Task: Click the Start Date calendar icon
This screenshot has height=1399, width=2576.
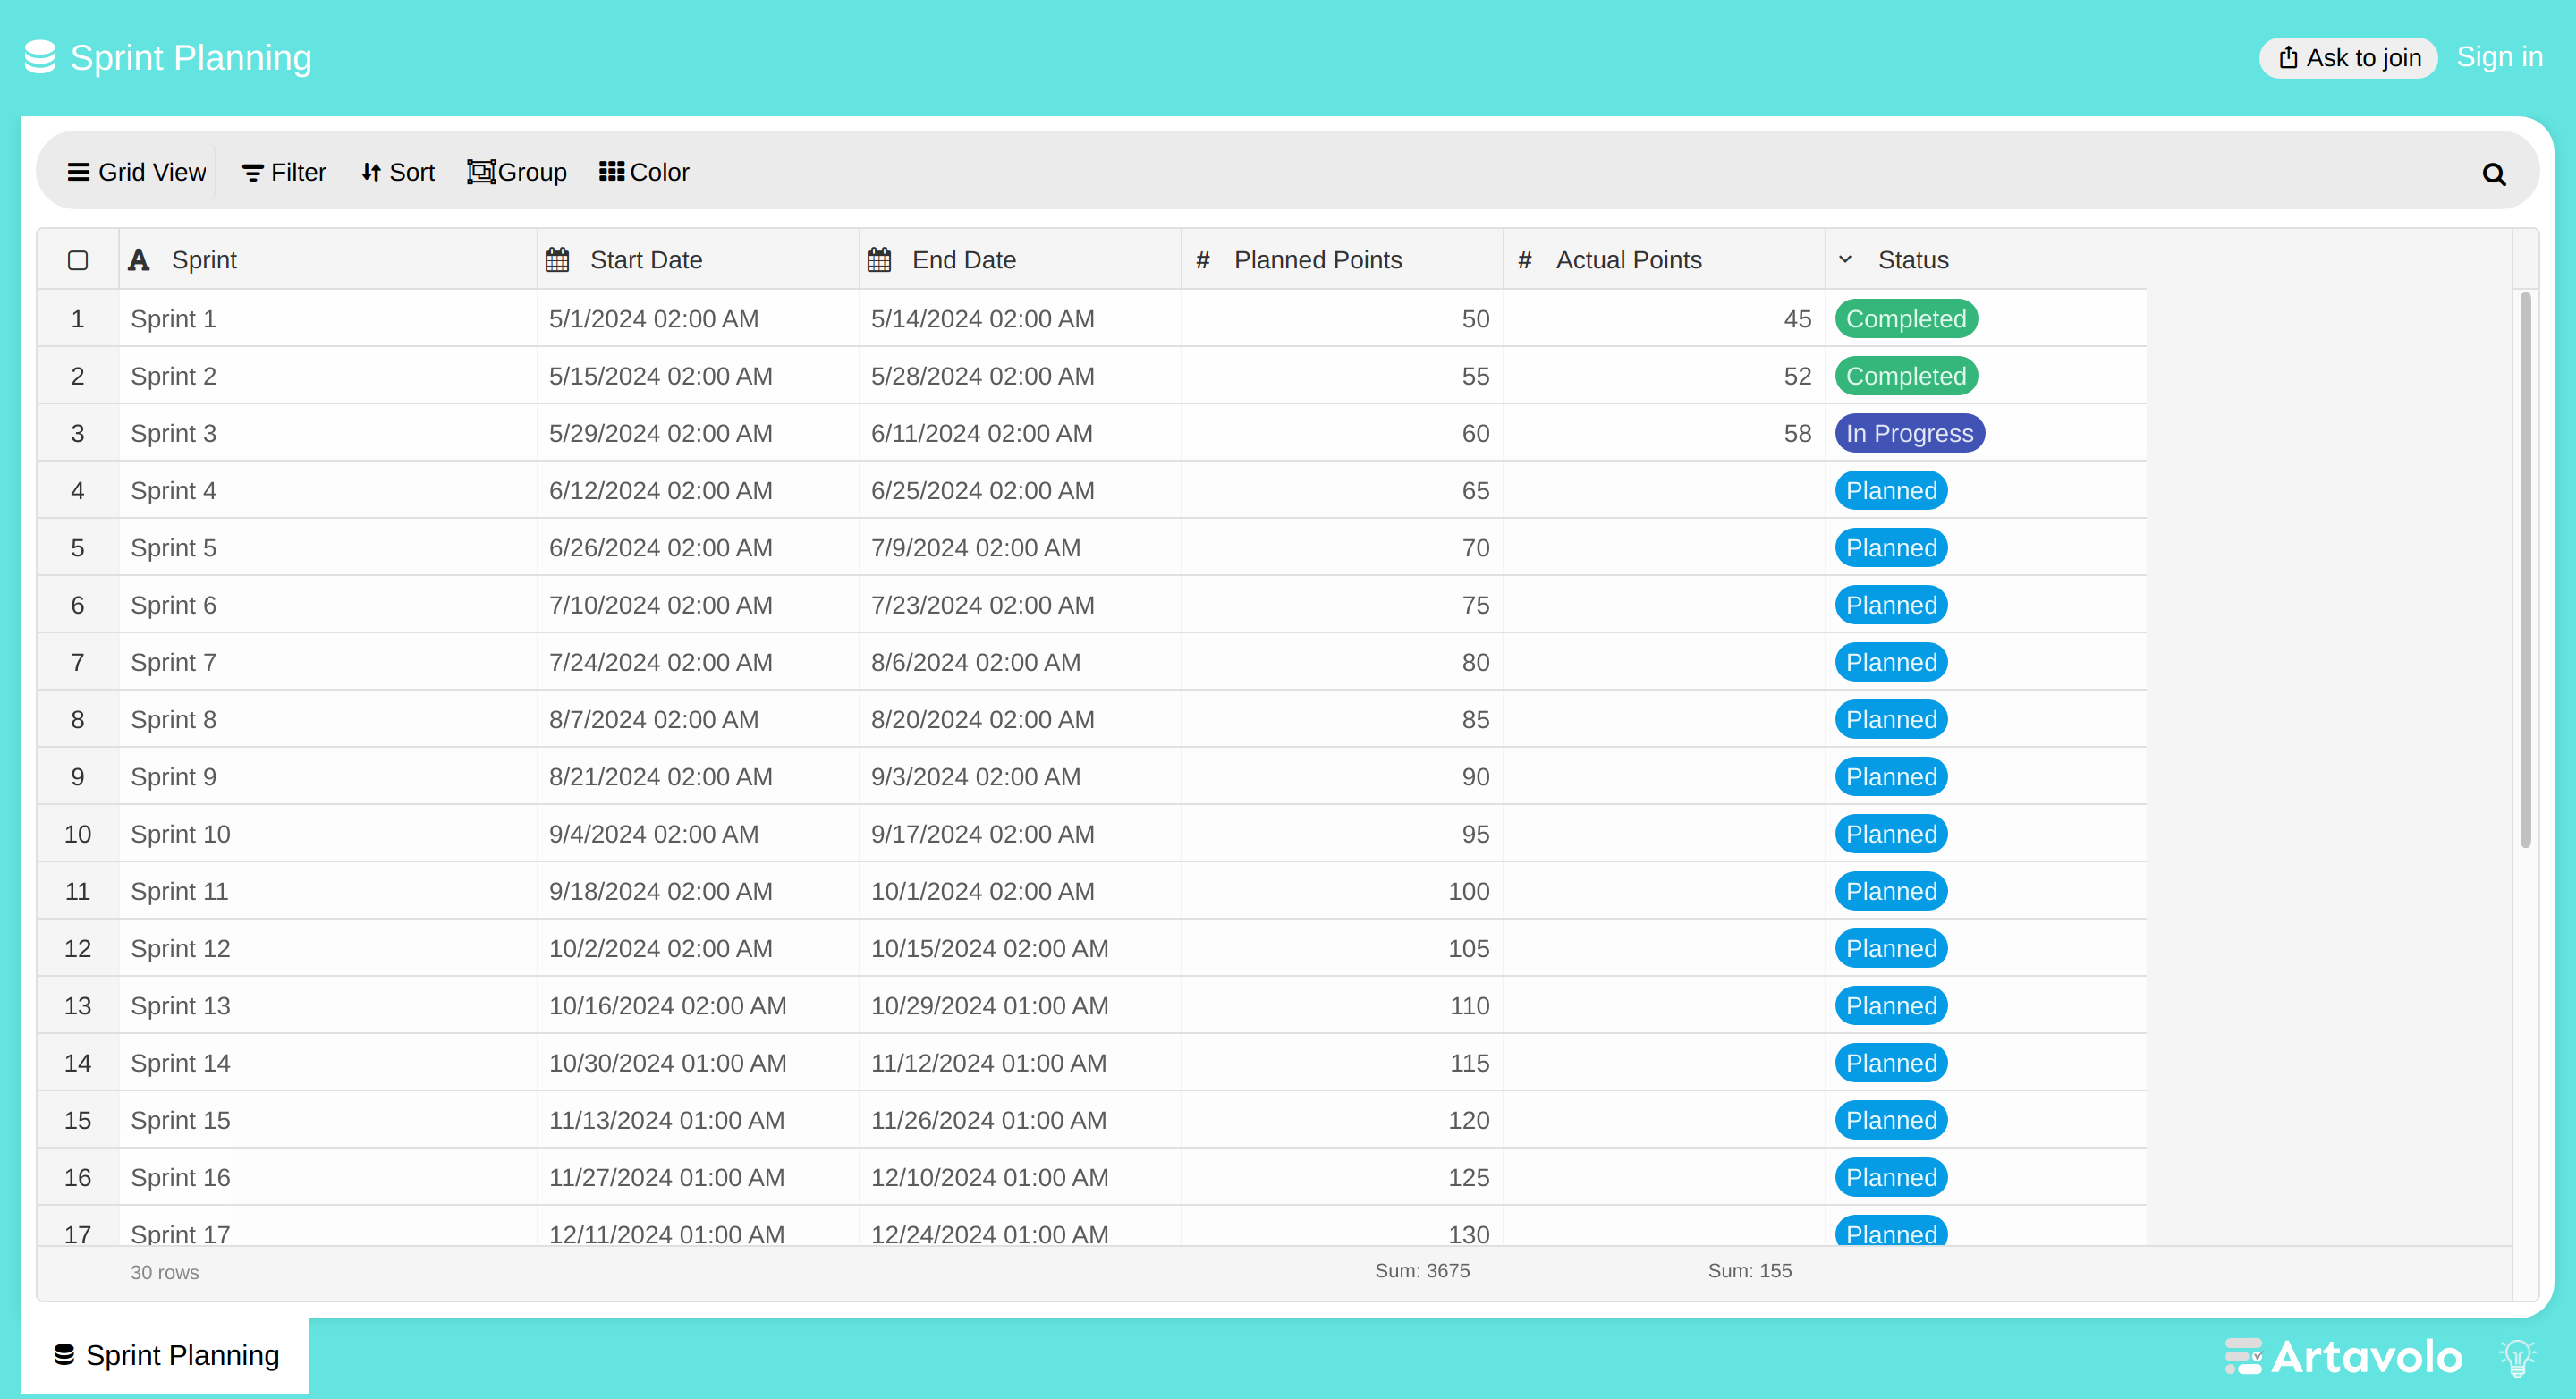Action: 557,260
